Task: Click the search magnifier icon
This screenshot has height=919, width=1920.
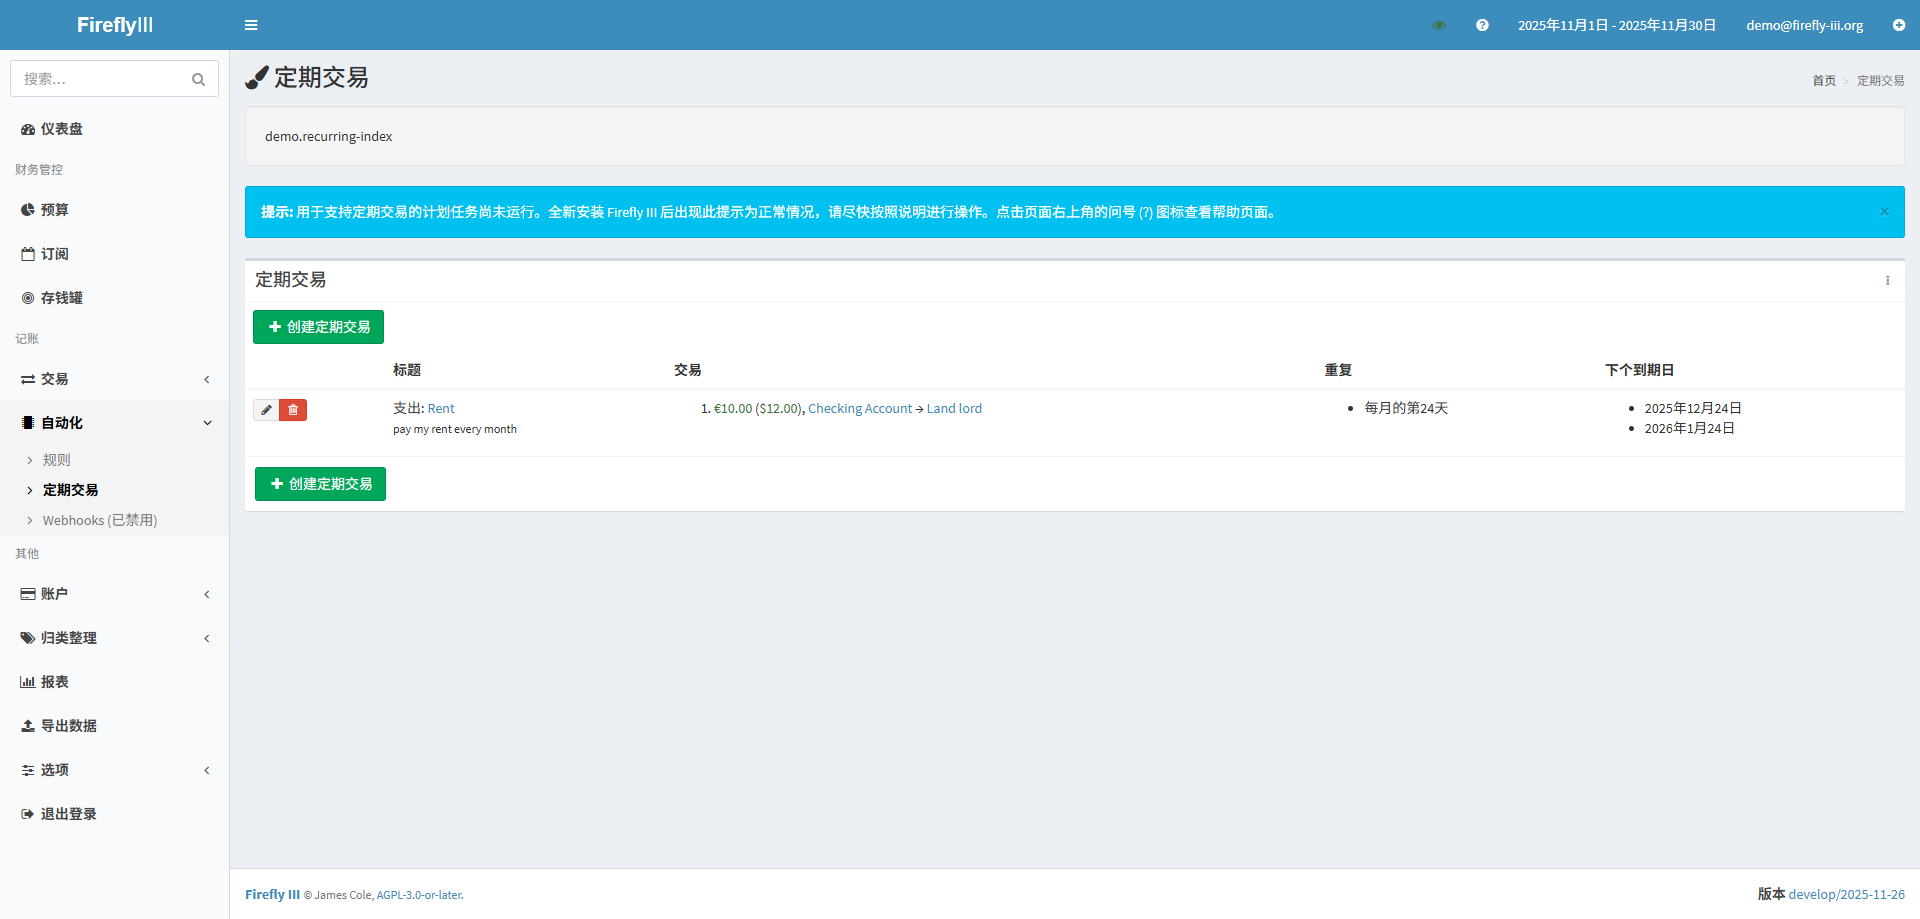Action: click(x=198, y=79)
